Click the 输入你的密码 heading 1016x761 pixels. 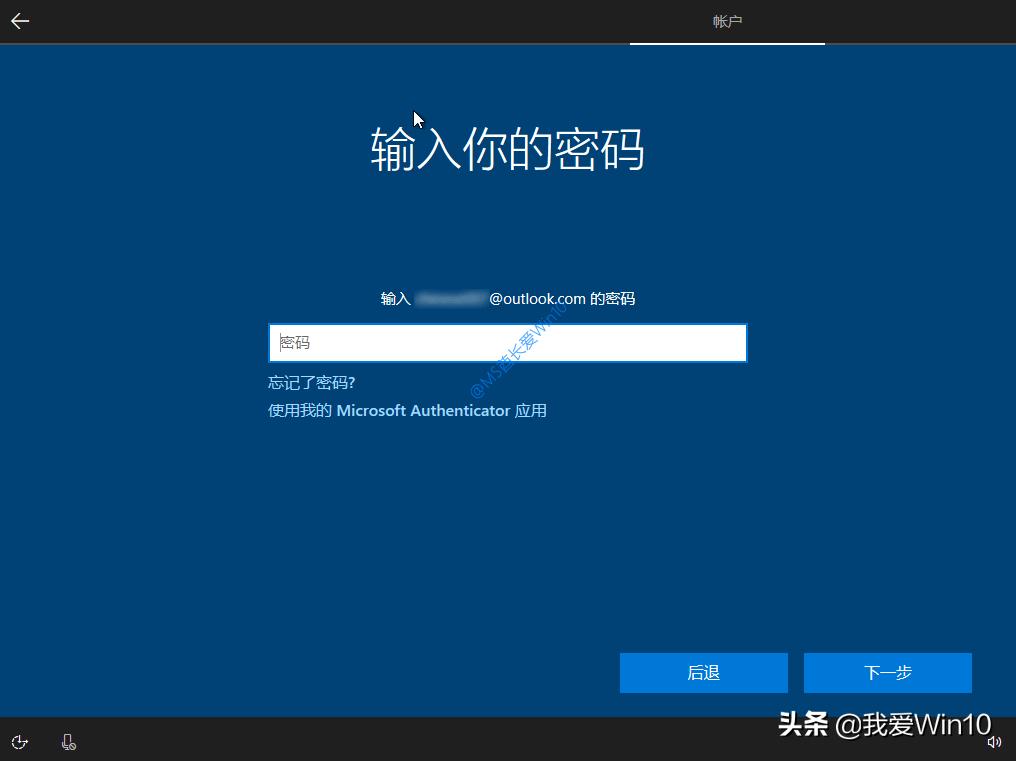pyautogui.click(x=507, y=150)
